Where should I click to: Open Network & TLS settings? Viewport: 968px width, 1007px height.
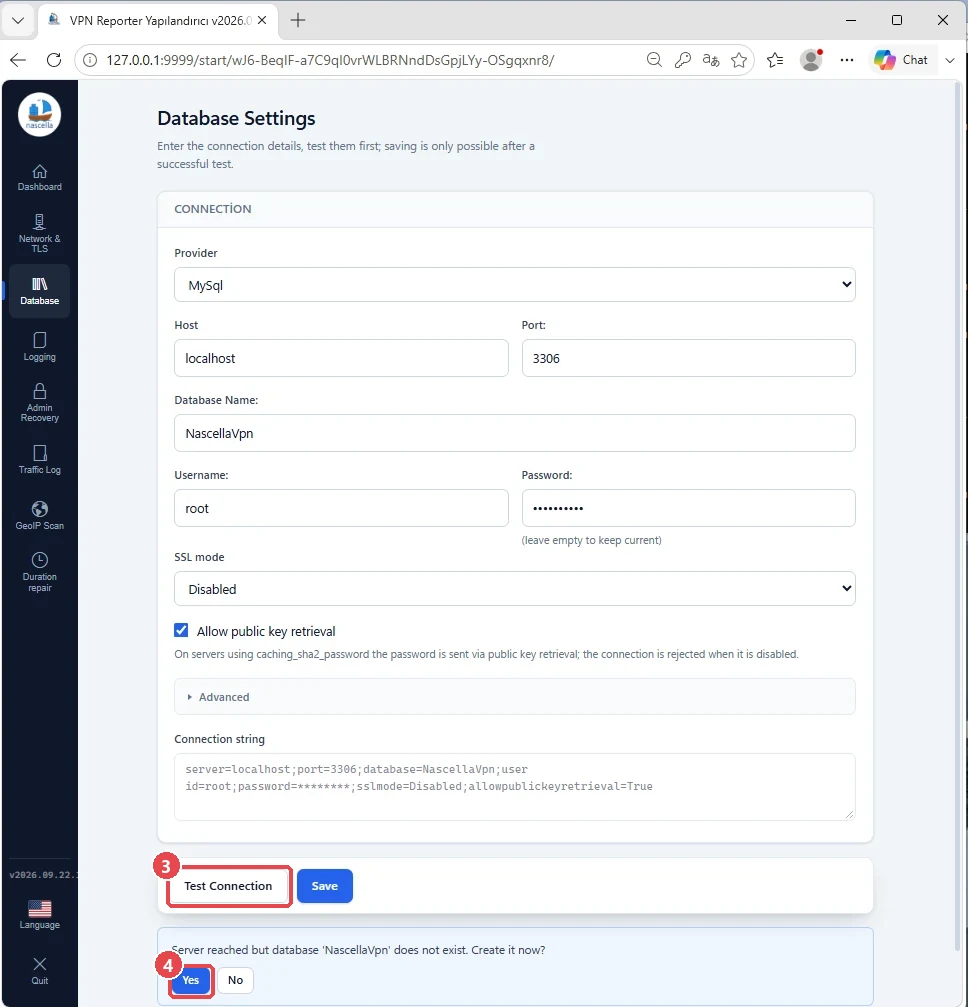pos(39,234)
